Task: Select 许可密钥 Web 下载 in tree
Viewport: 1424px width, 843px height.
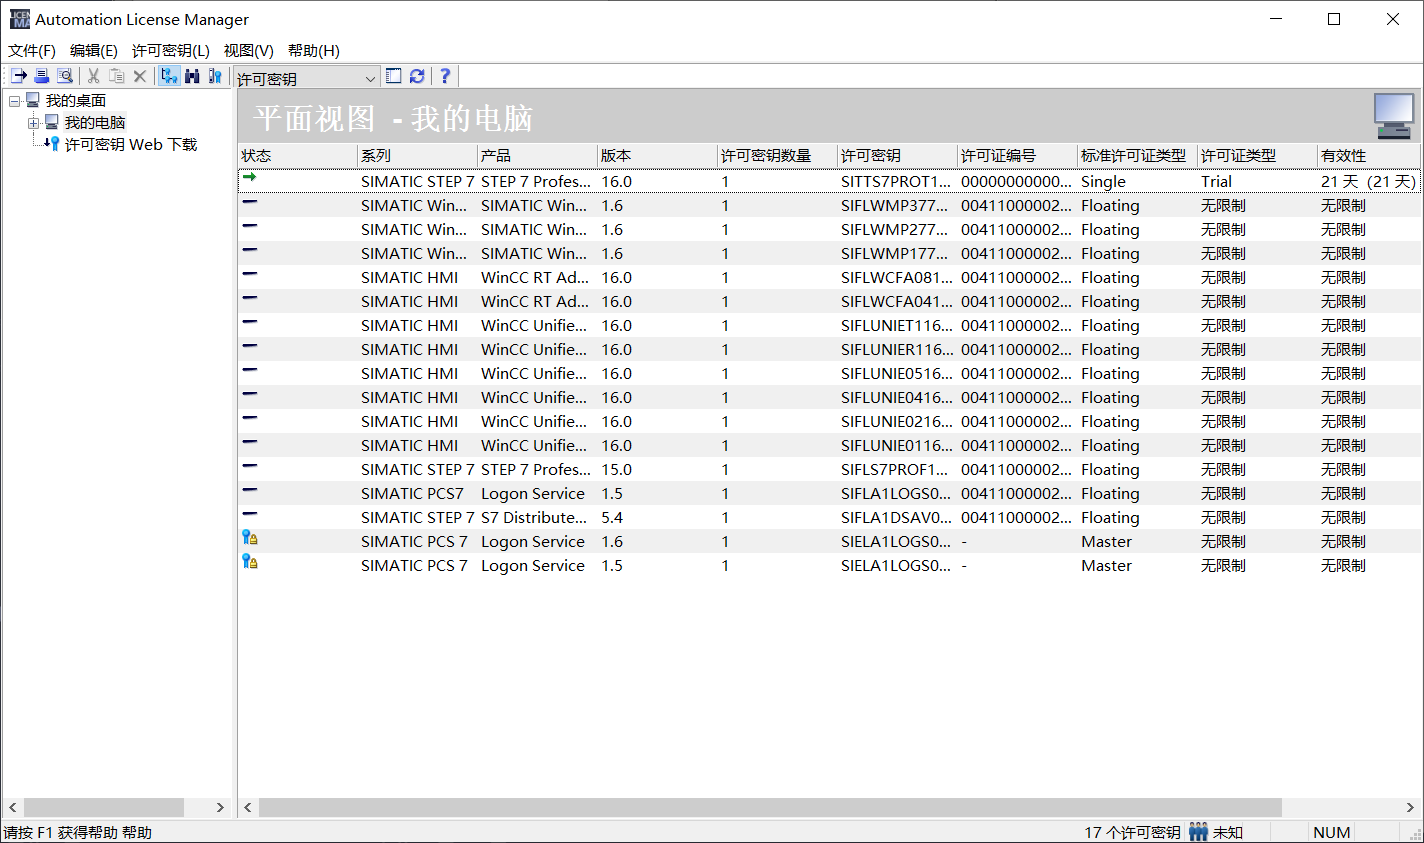Action: [x=130, y=145]
